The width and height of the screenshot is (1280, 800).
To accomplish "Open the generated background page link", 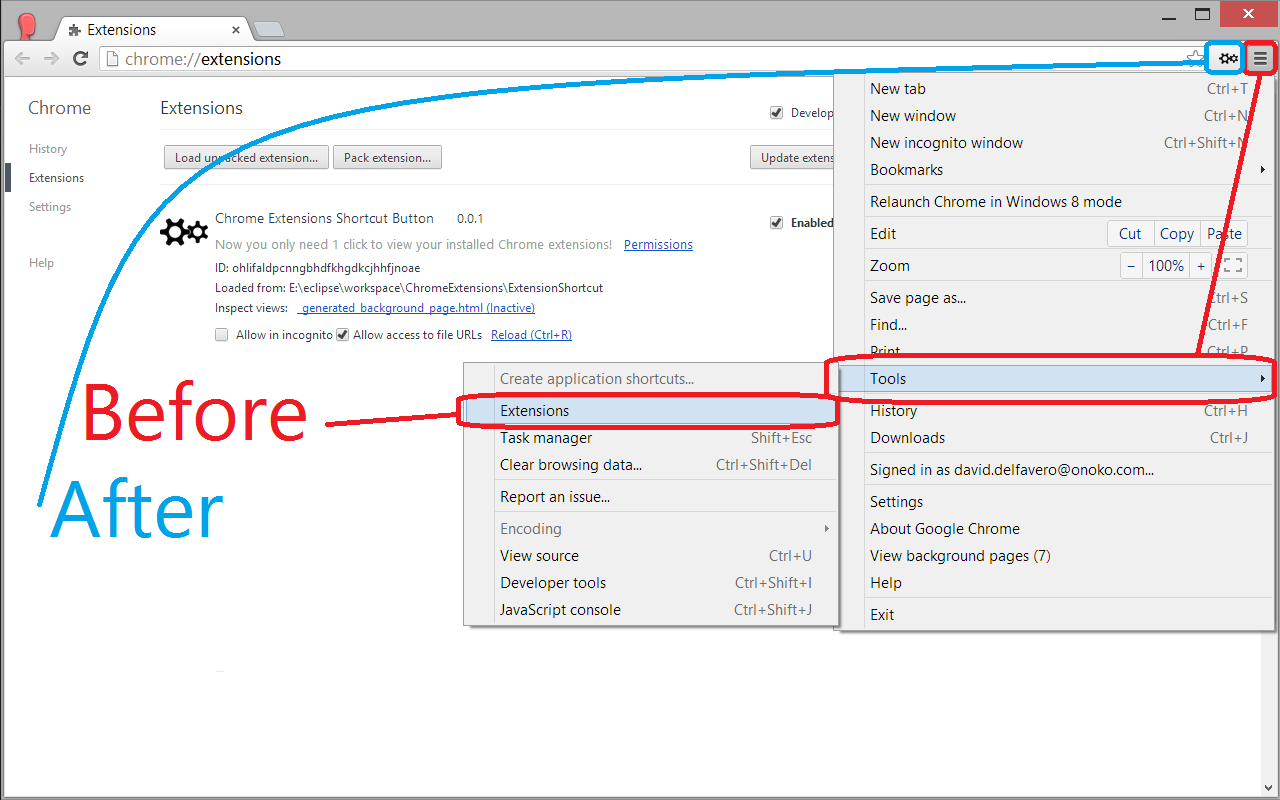I will click(x=416, y=308).
